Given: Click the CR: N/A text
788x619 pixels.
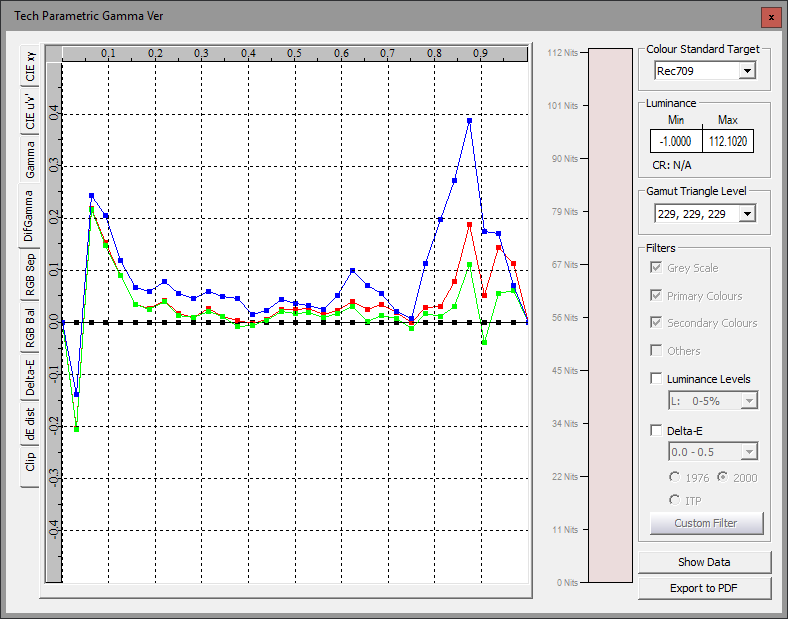Looking at the screenshot, I should (671, 165).
